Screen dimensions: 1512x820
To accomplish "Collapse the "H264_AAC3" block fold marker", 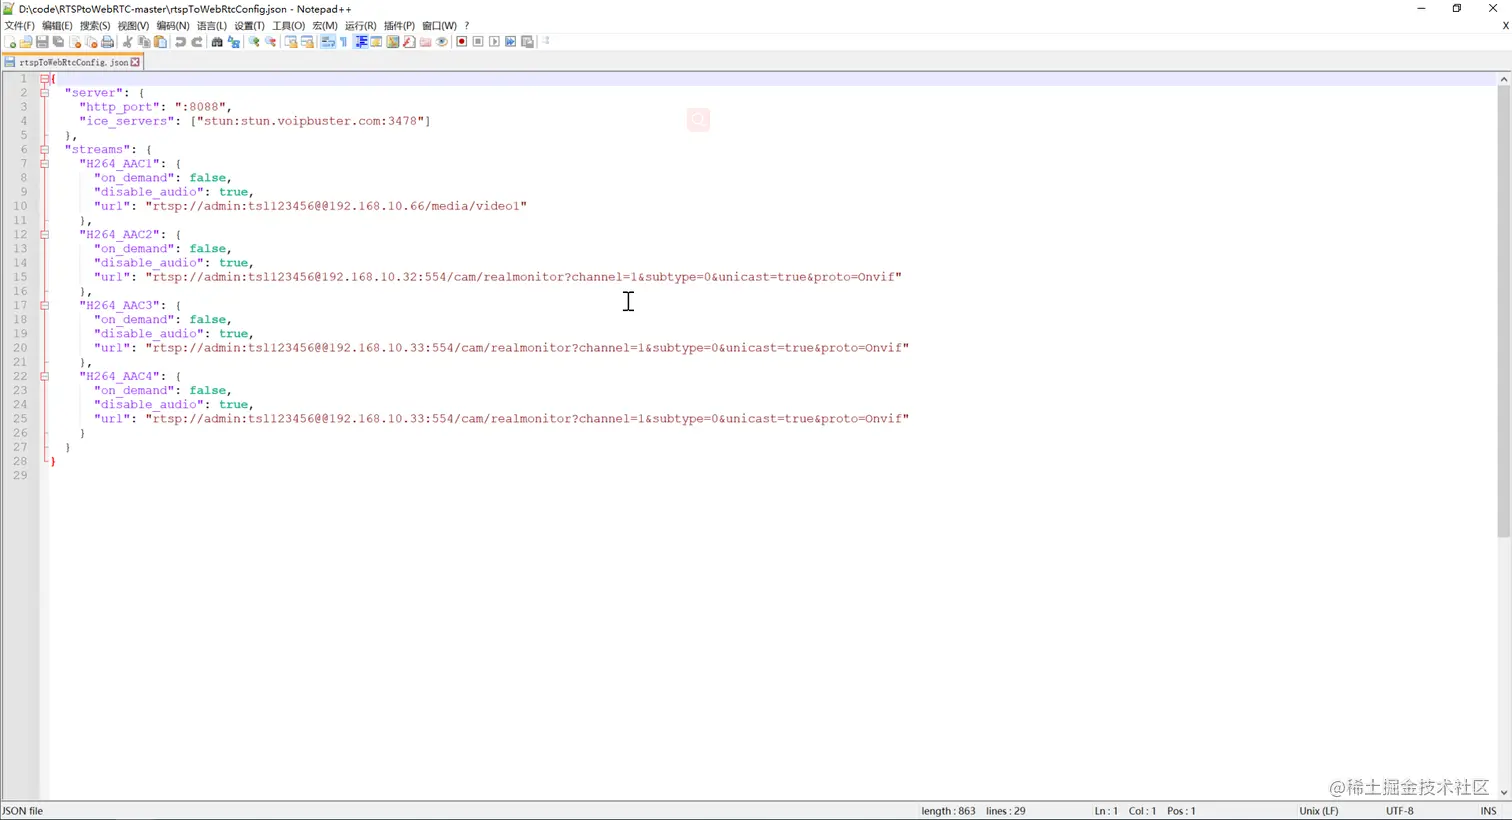I will point(44,305).
